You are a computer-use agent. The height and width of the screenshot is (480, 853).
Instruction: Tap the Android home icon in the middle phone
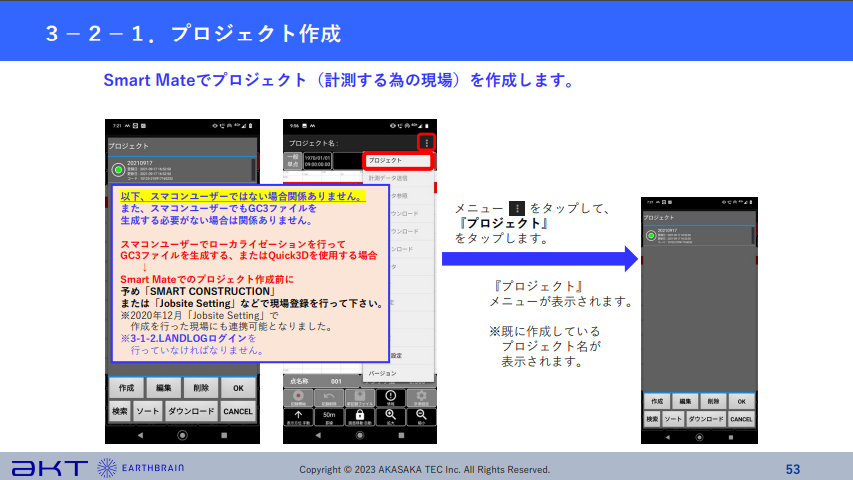click(360, 435)
